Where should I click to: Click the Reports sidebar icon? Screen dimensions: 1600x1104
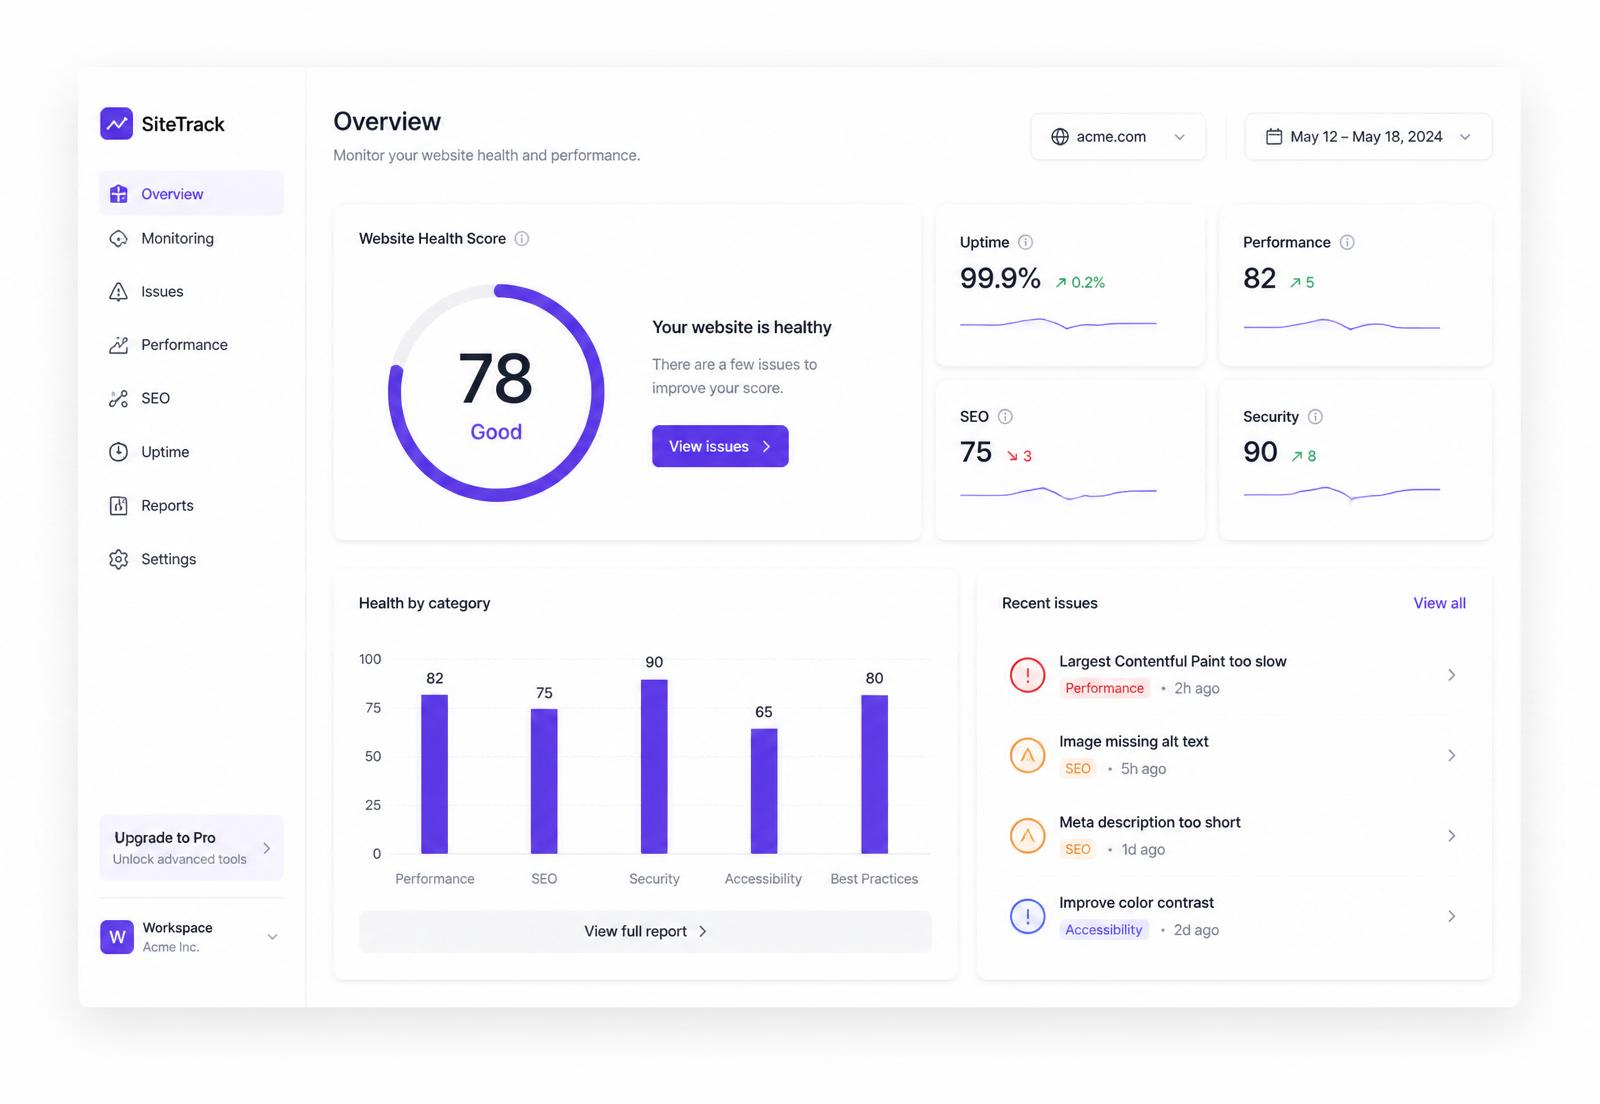pyautogui.click(x=118, y=506)
